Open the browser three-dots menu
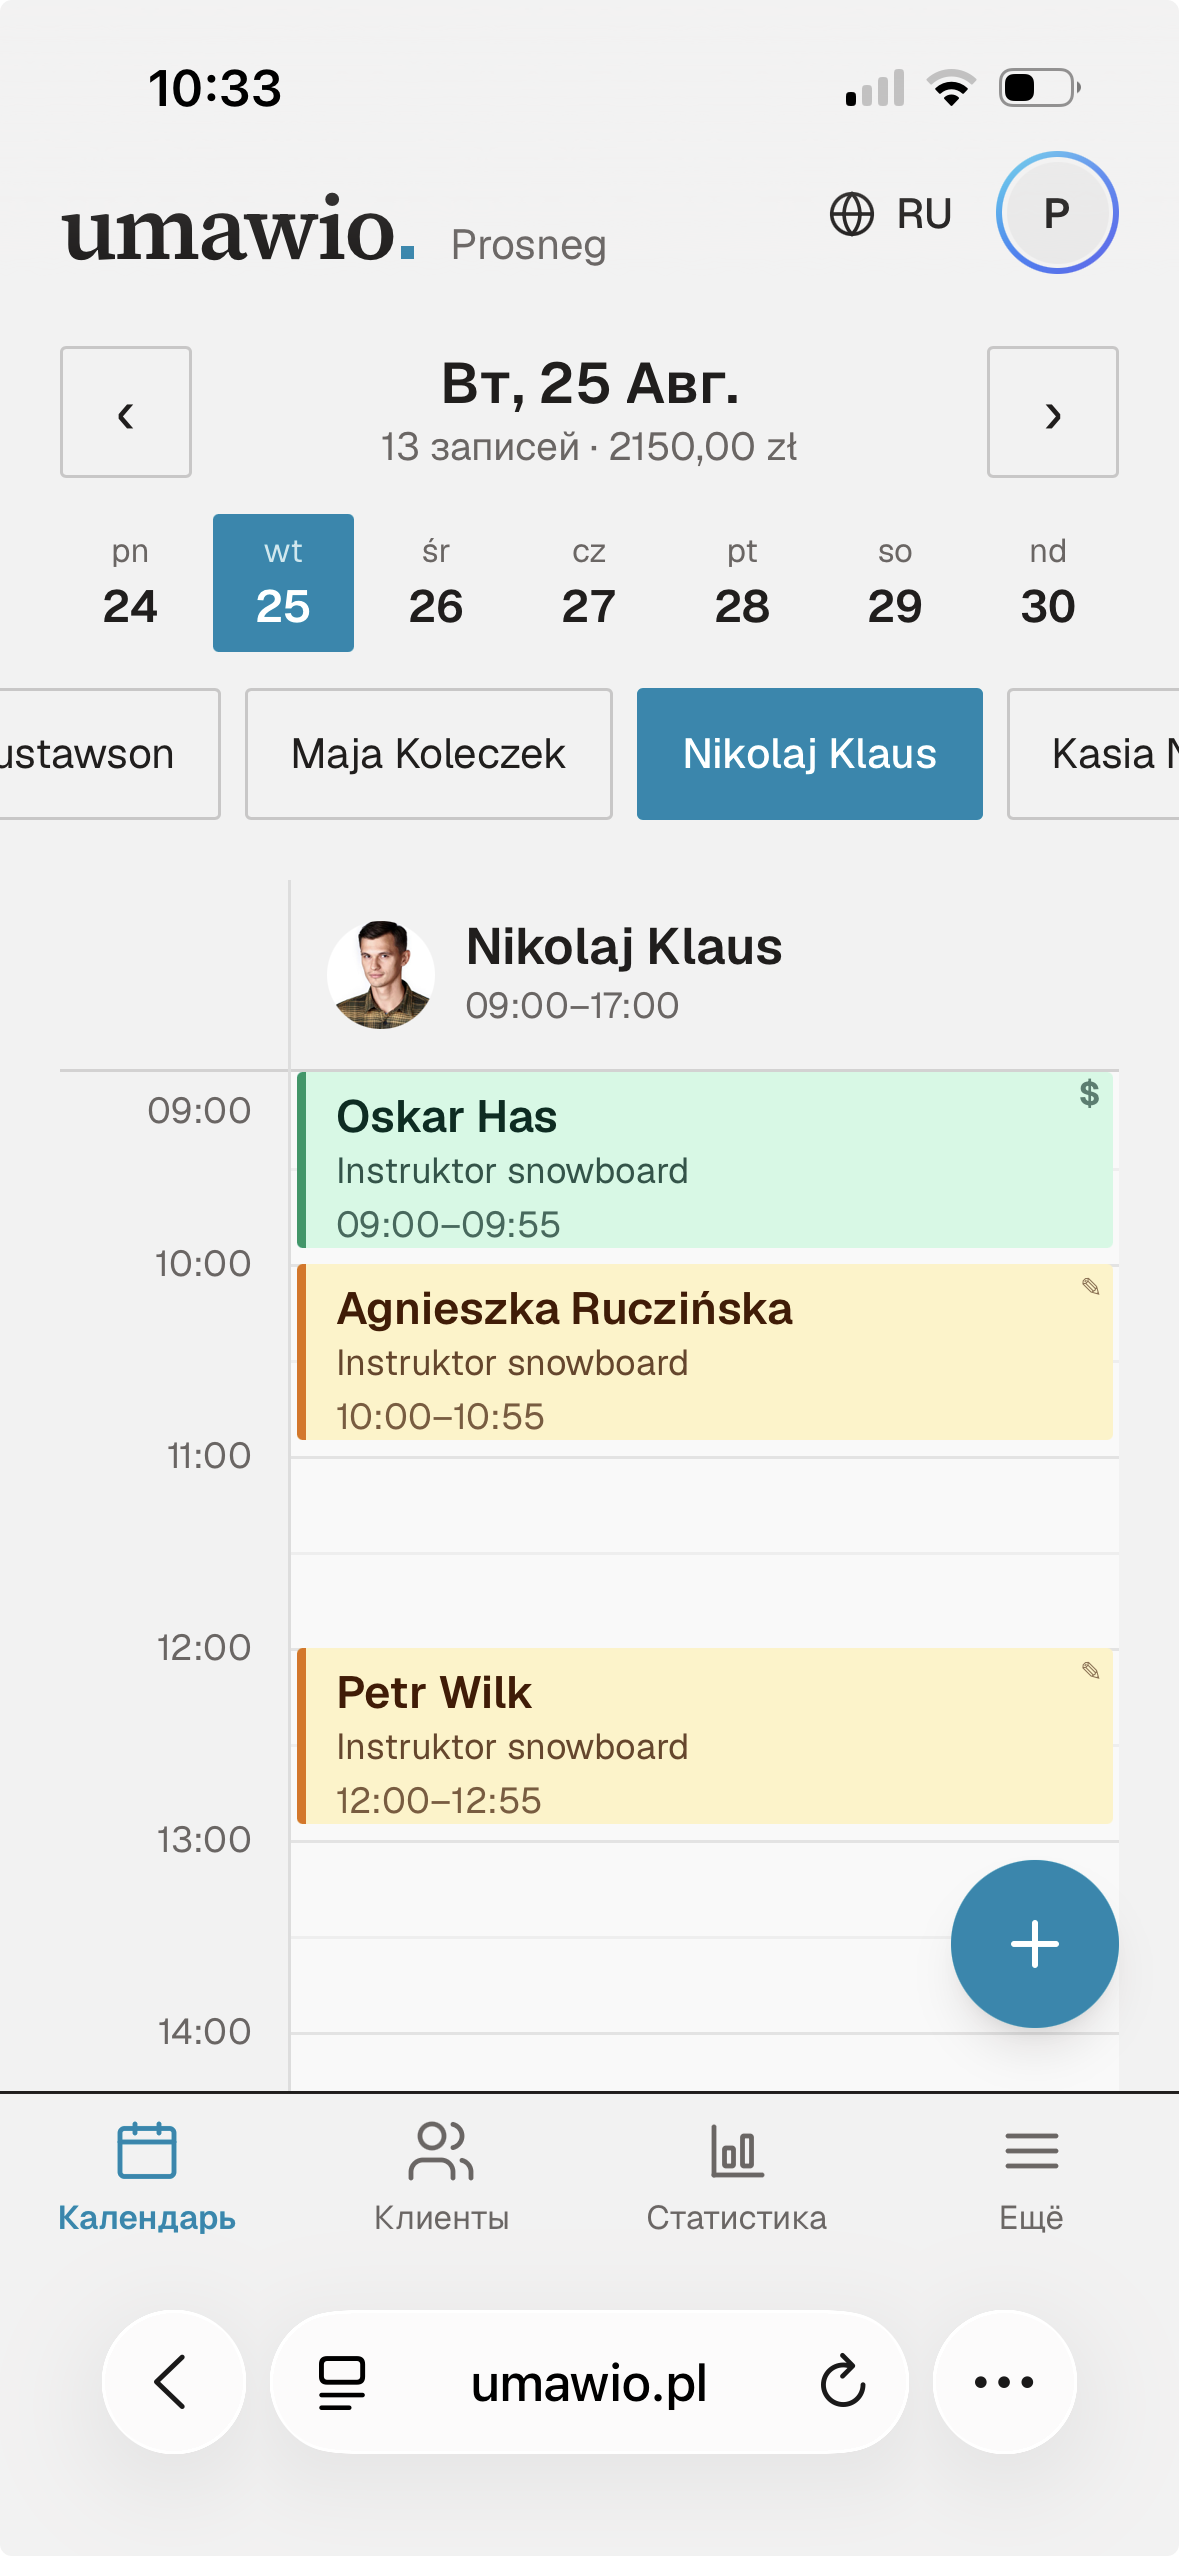1179x2556 pixels. tap(1004, 2381)
